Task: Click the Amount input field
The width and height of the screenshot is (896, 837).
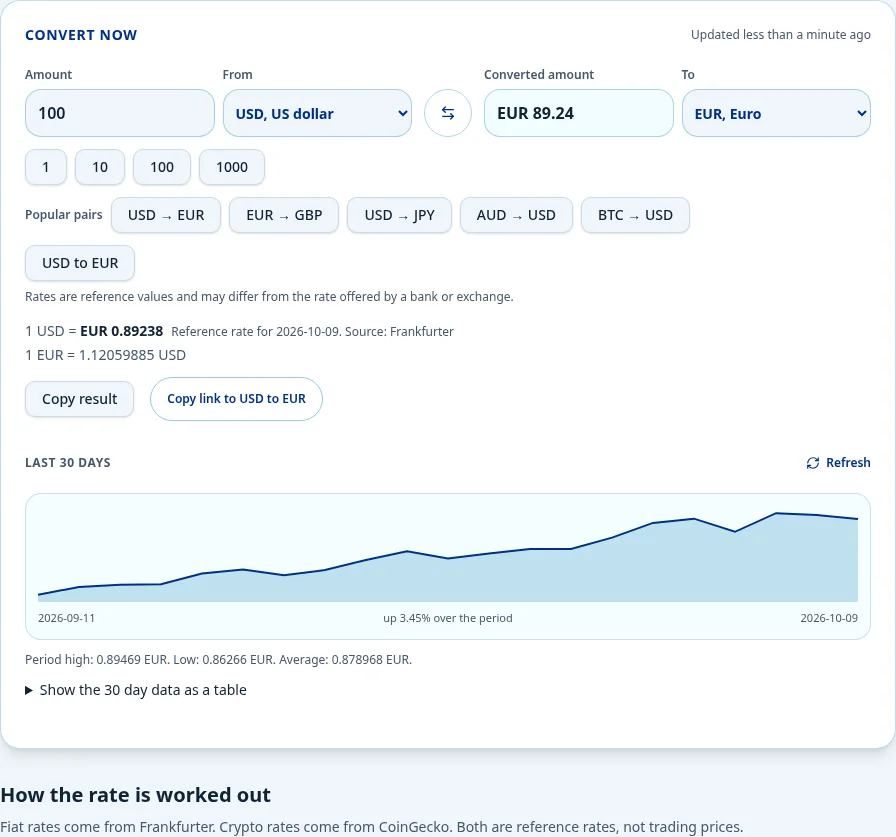Action: [119, 113]
